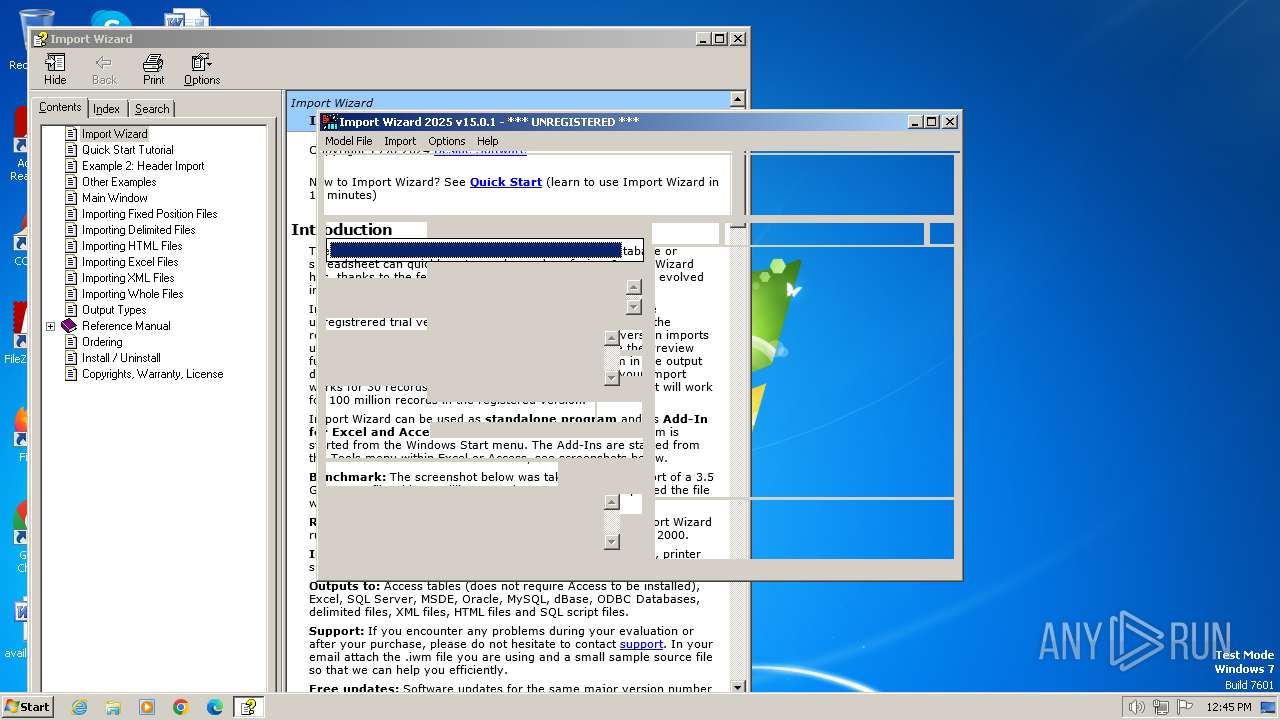Click help page scrollbar up arrow

coord(738,99)
